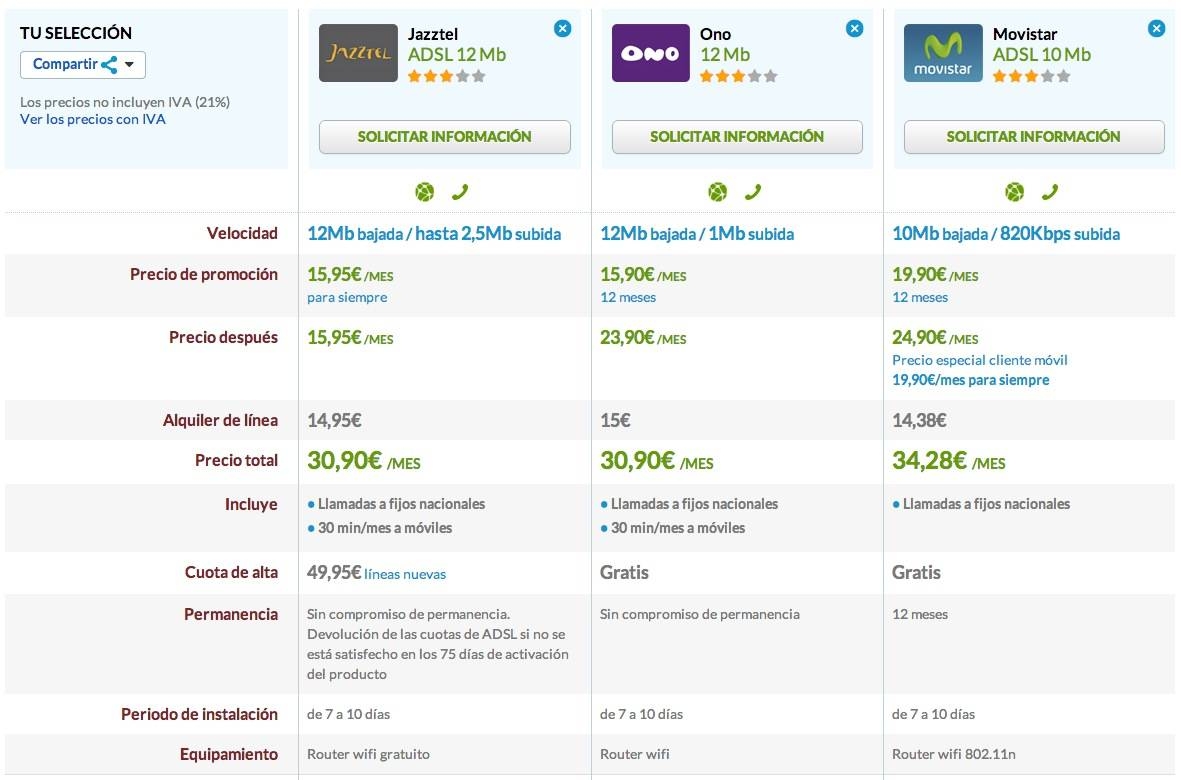
Task: Select the Alquiler de línea row label
Action: coord(221,420)
